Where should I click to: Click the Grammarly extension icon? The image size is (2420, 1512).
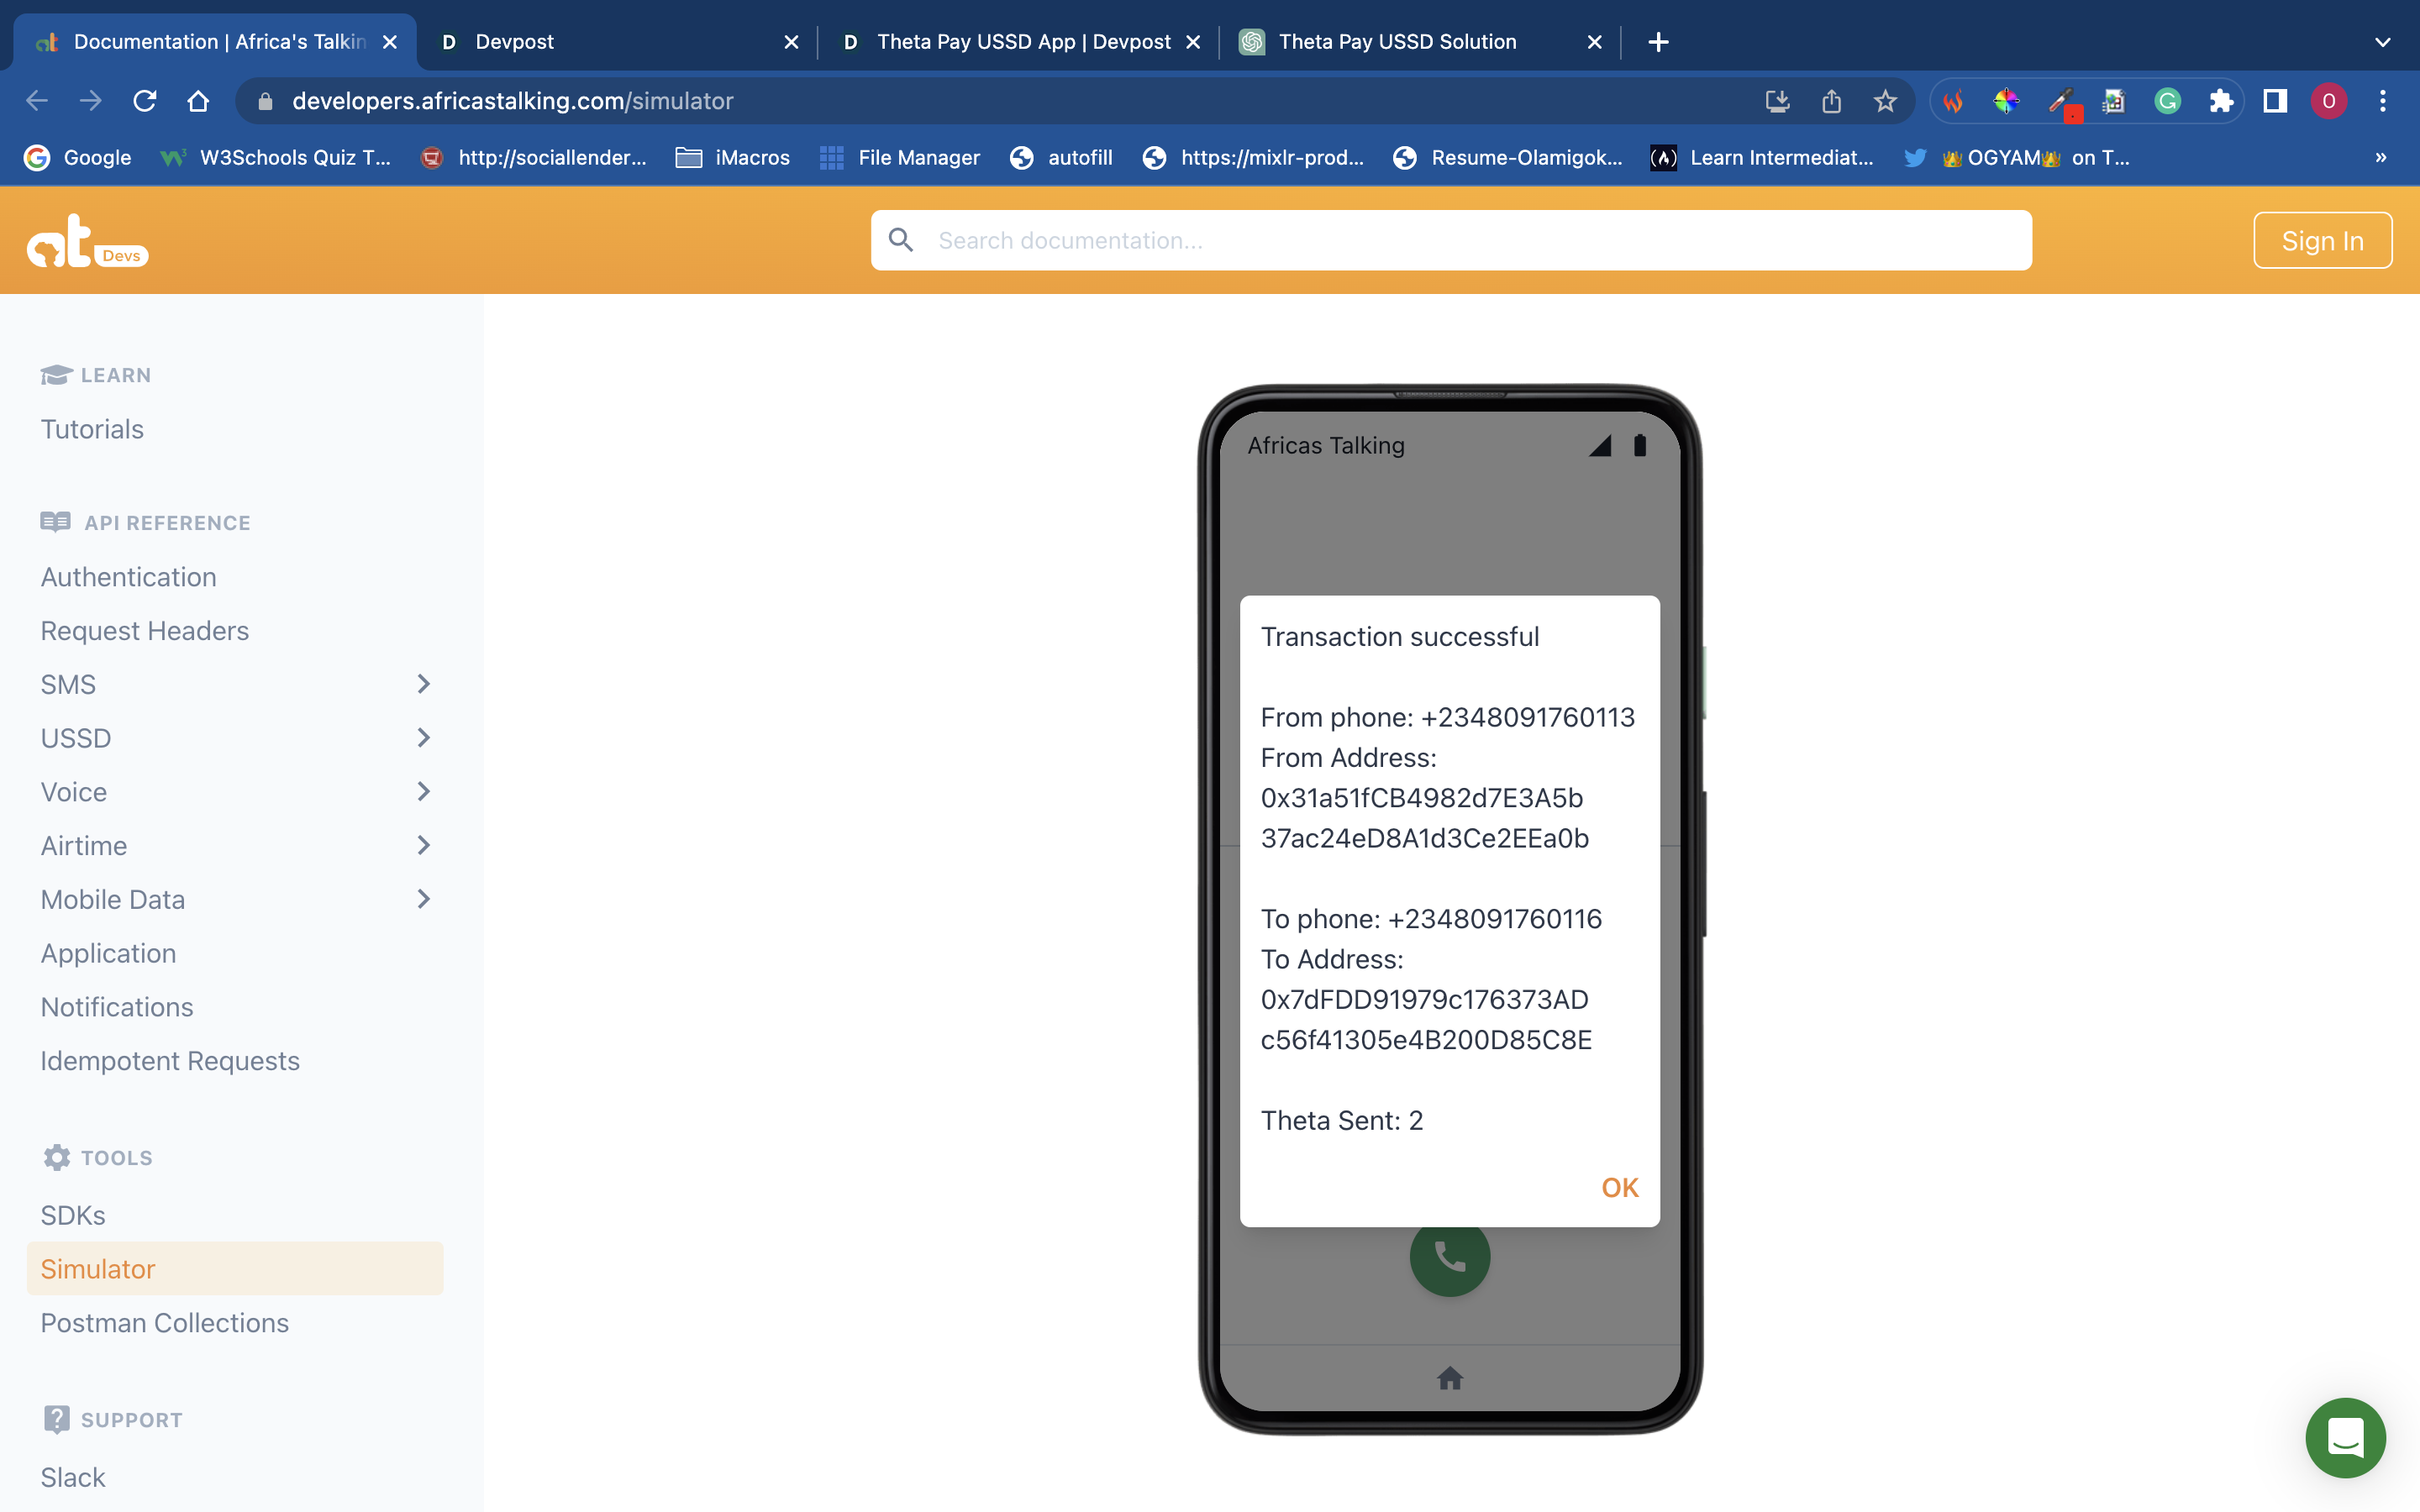(2167, 101)
